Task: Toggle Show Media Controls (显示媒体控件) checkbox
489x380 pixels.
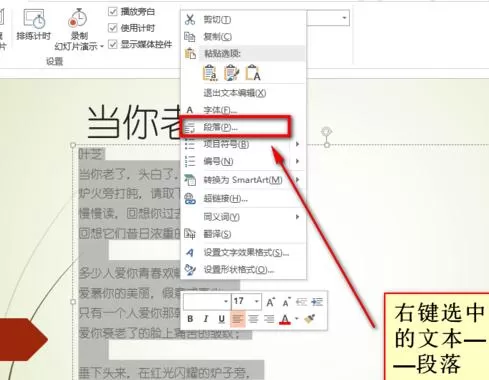Action: tap(113, 44)
